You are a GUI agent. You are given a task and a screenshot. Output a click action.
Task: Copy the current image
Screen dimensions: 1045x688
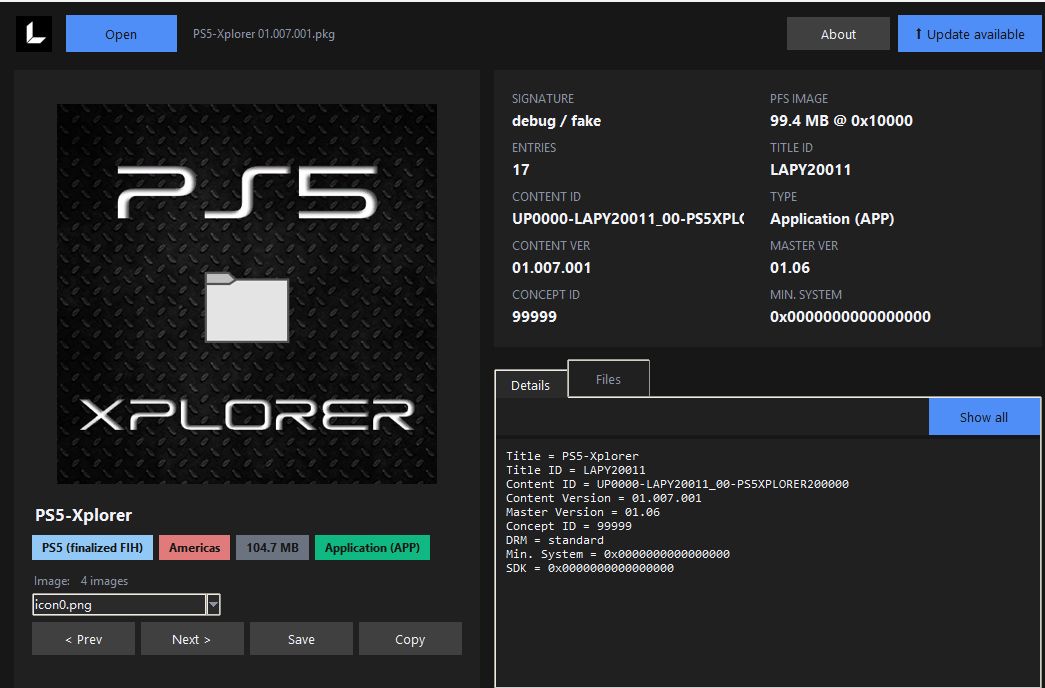pos(410,639)
